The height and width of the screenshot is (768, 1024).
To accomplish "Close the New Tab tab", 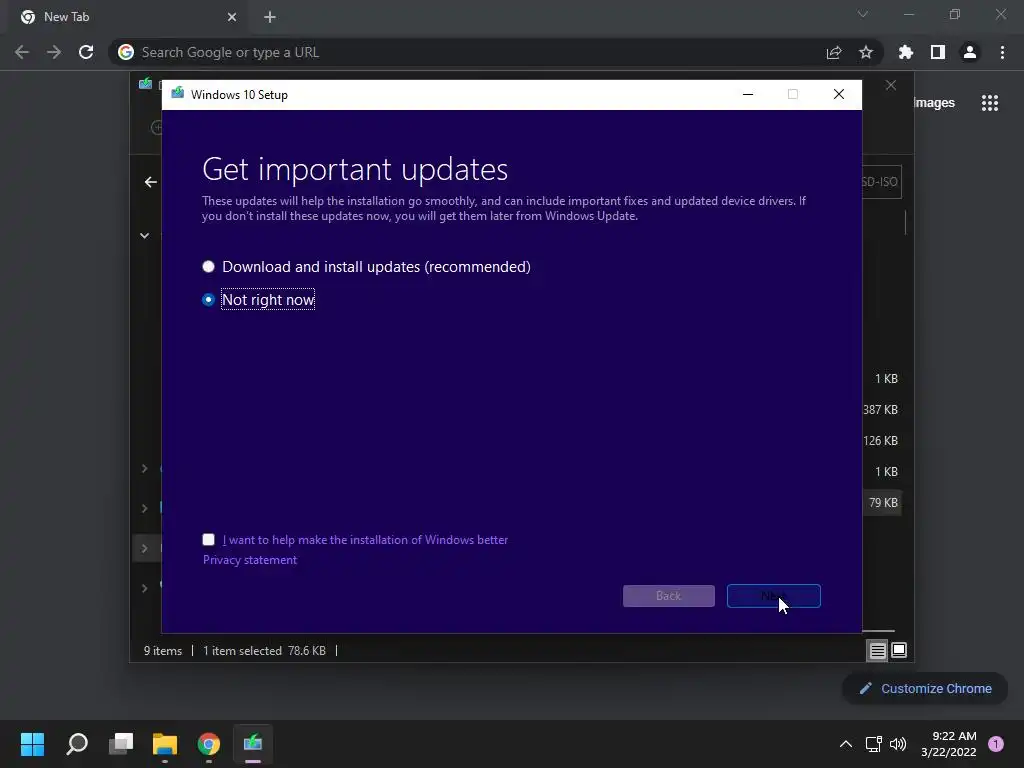I will point(232,17).
